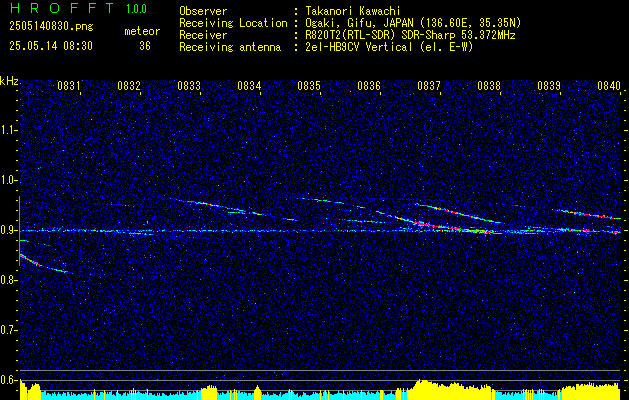629x400 pixels.
Task: Click the Receiving Location field label
Action: click(x=233, y=23)
